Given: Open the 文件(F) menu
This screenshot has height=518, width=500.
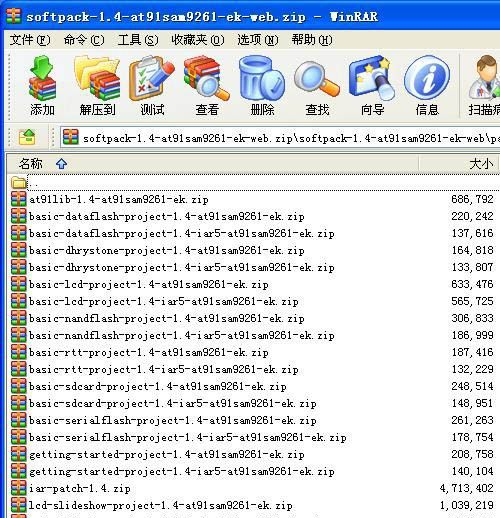Looking at the screenshot, I should click(x=30, y=40).
